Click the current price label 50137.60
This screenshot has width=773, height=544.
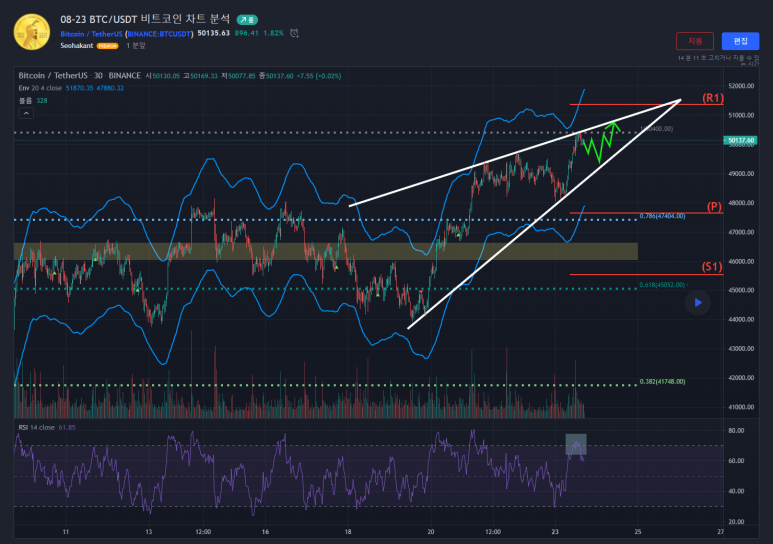(741, 141)
